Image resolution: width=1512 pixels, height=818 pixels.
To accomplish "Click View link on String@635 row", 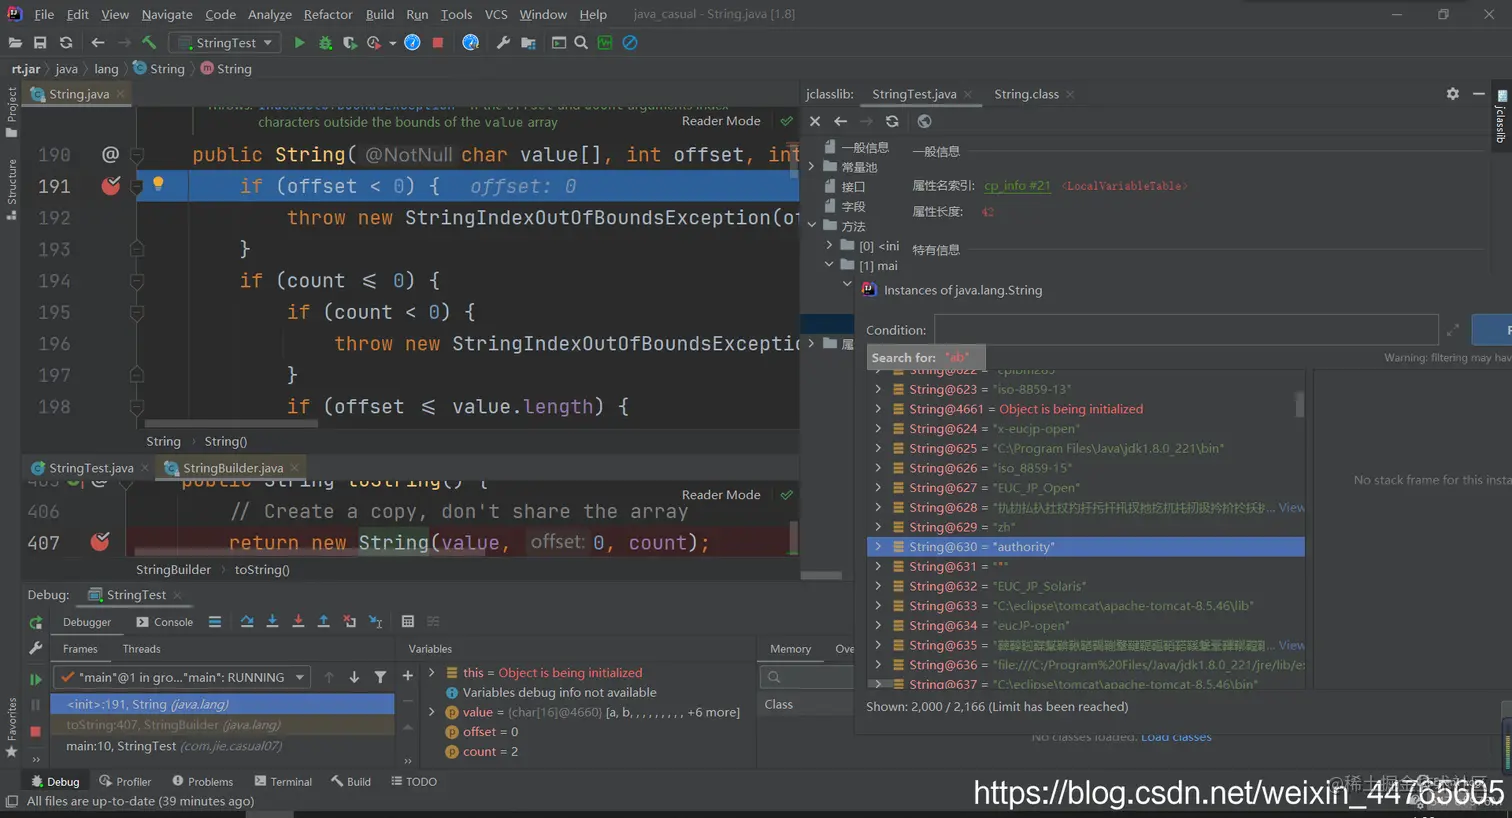I will tap(1291, 646).
